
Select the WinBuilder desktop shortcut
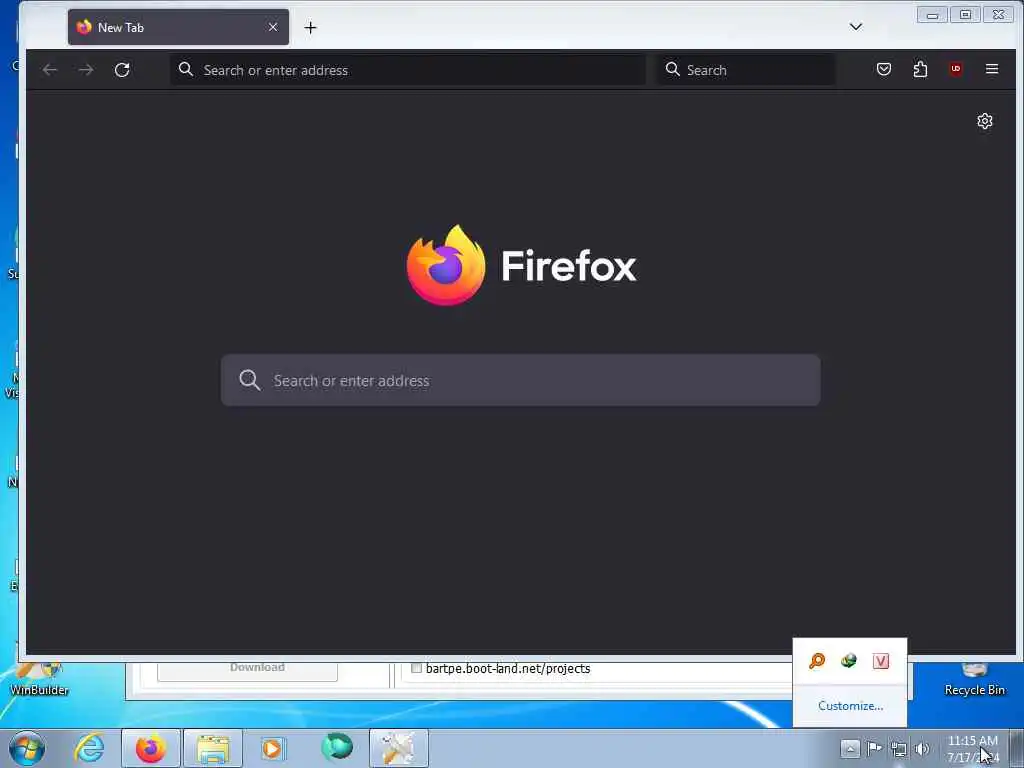click(x=39, y=679)
